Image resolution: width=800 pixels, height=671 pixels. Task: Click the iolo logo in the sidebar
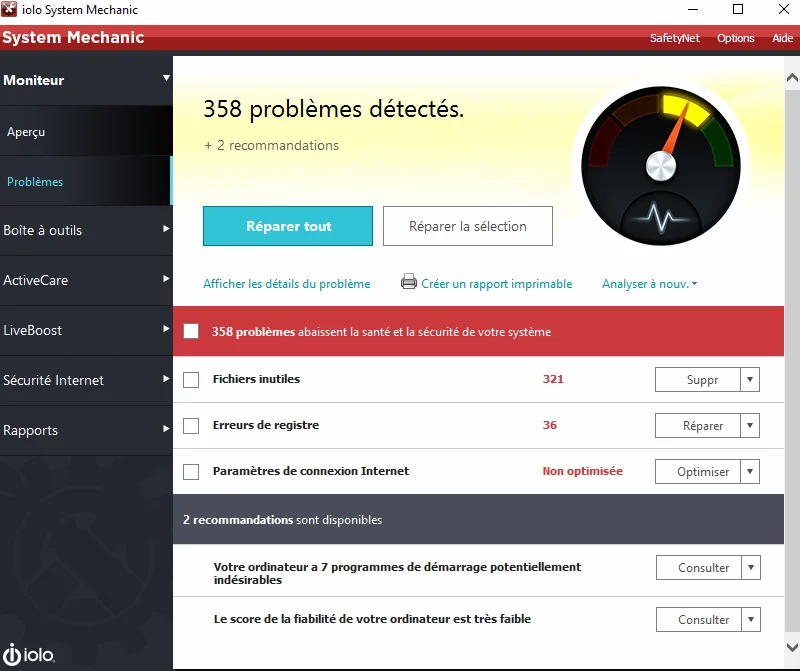tap(28, 654)
